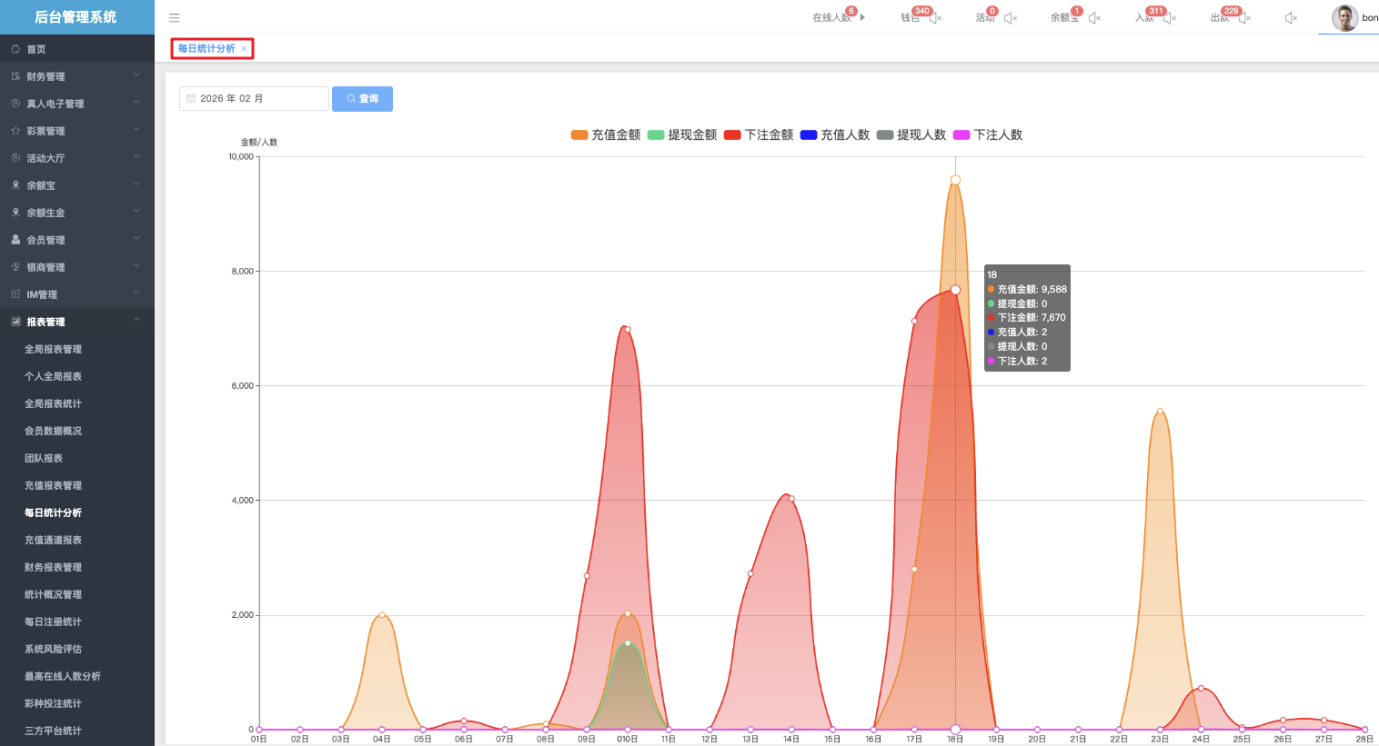Close the 每日统计分析 tab
Screen dimensions: 1379x746
pyautogui.click(x=244, y=49)
